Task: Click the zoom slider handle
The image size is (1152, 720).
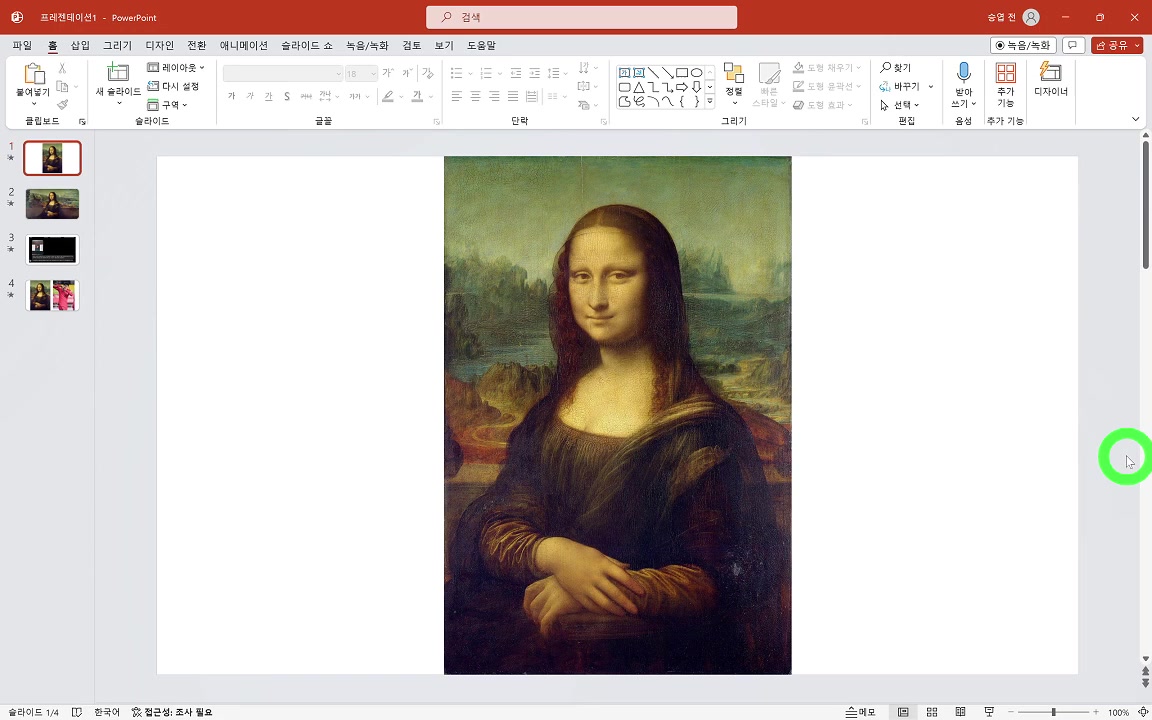Action: [1054, 712]
